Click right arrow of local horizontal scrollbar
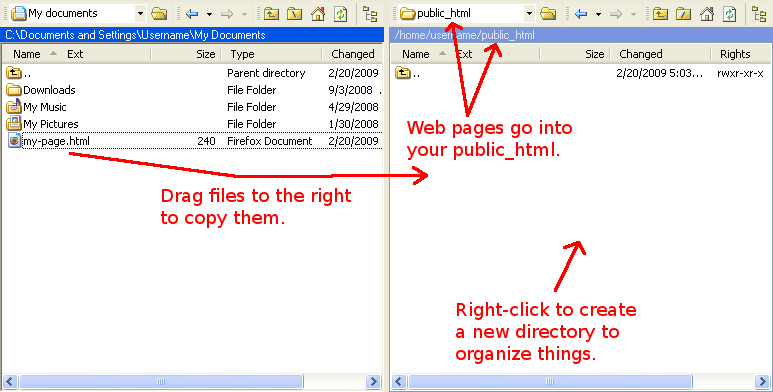This screenshot has width=773, height=392. coord(373,382)
